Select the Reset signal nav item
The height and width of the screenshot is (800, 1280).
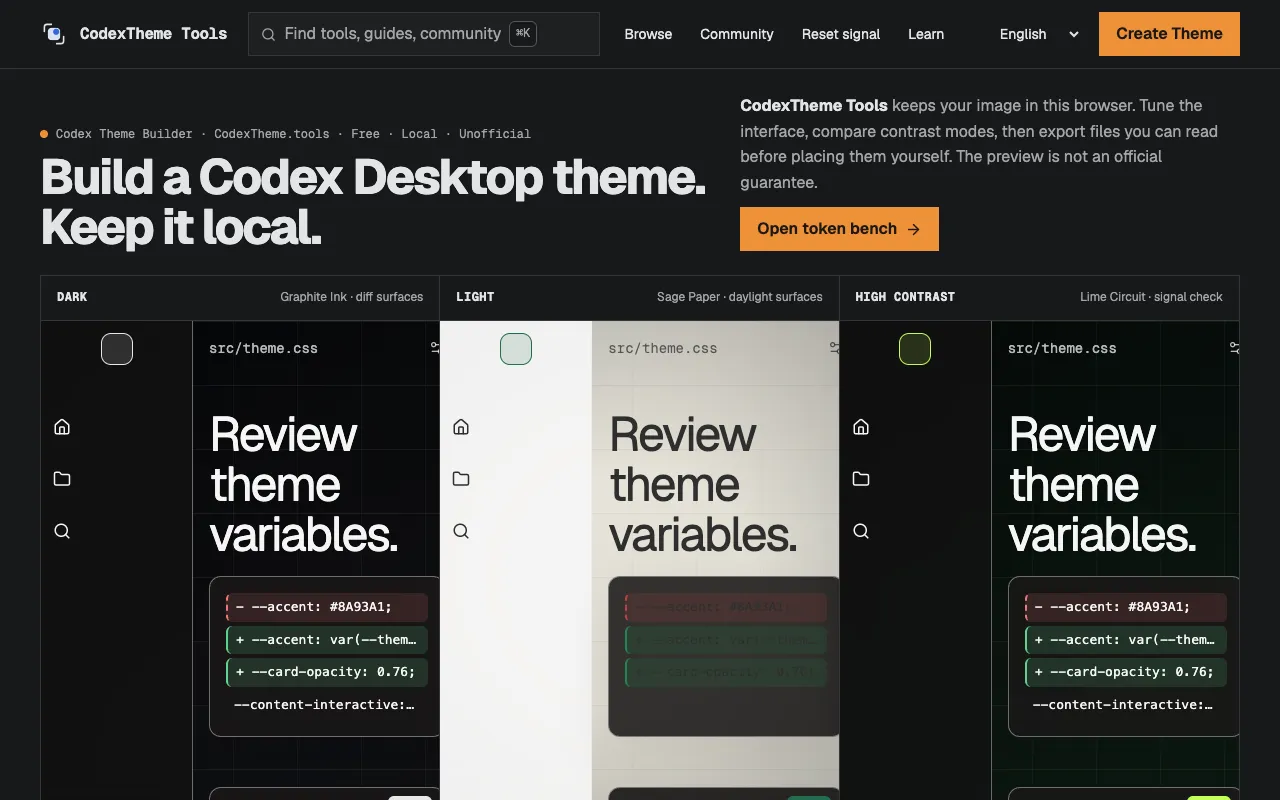841,34
